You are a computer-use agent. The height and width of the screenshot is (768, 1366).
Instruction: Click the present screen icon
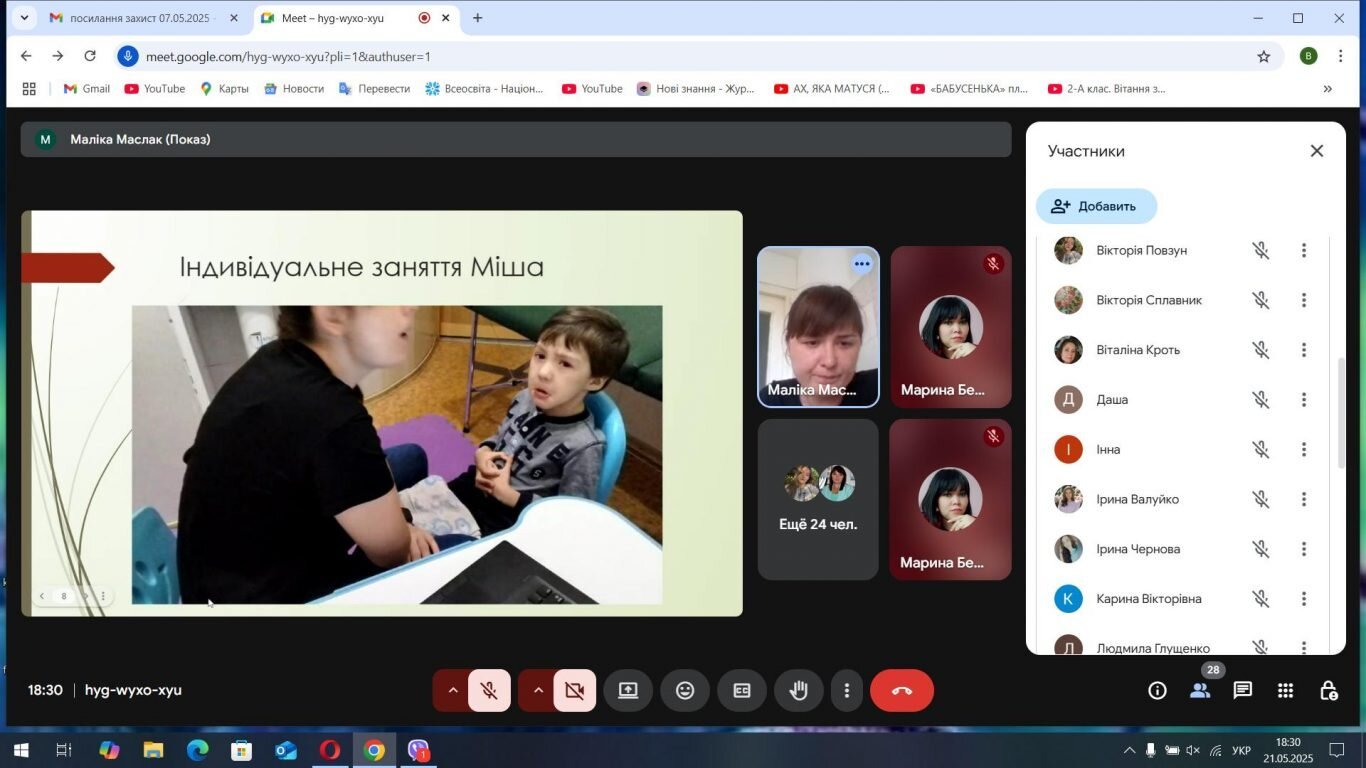pyautogui.click(x=628, y=690)
